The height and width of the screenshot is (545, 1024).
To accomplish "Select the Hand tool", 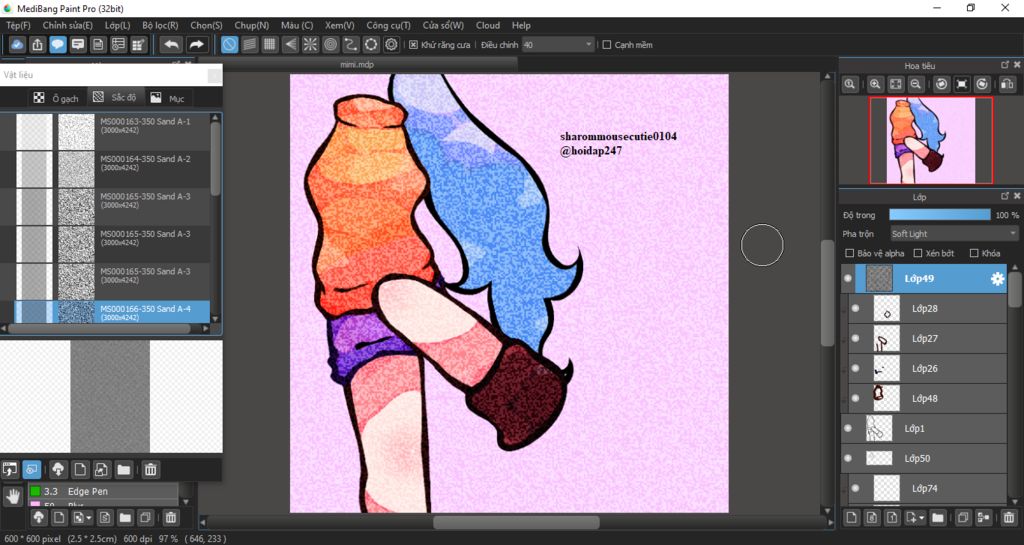I will pos(12,497).
